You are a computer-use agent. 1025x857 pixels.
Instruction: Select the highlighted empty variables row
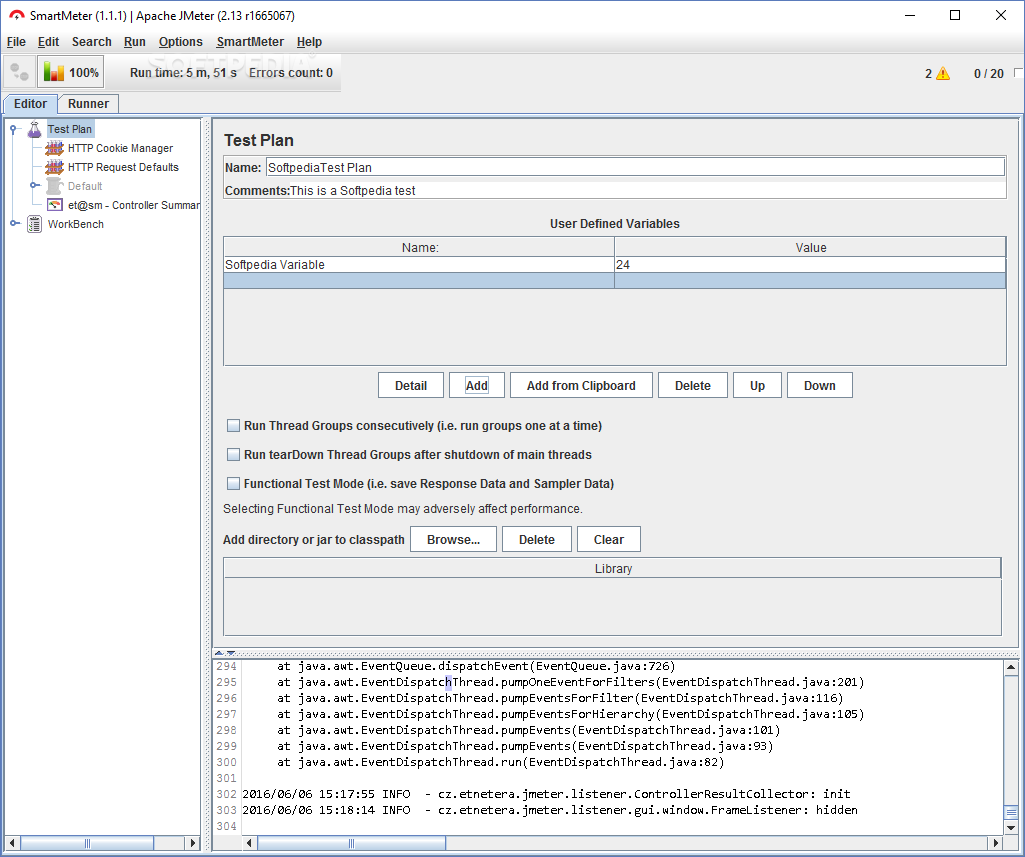(614, 280)
